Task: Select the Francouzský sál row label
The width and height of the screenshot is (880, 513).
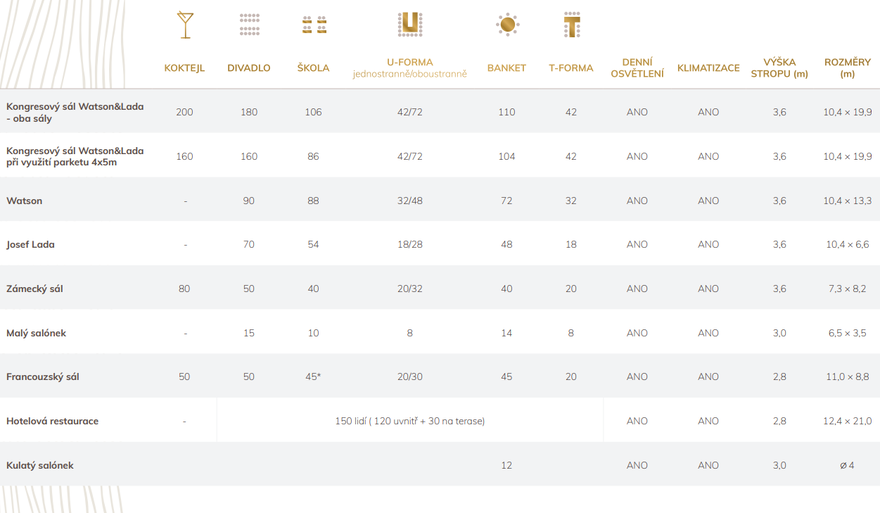Action: pyautogui.click(x=43, y=377)
